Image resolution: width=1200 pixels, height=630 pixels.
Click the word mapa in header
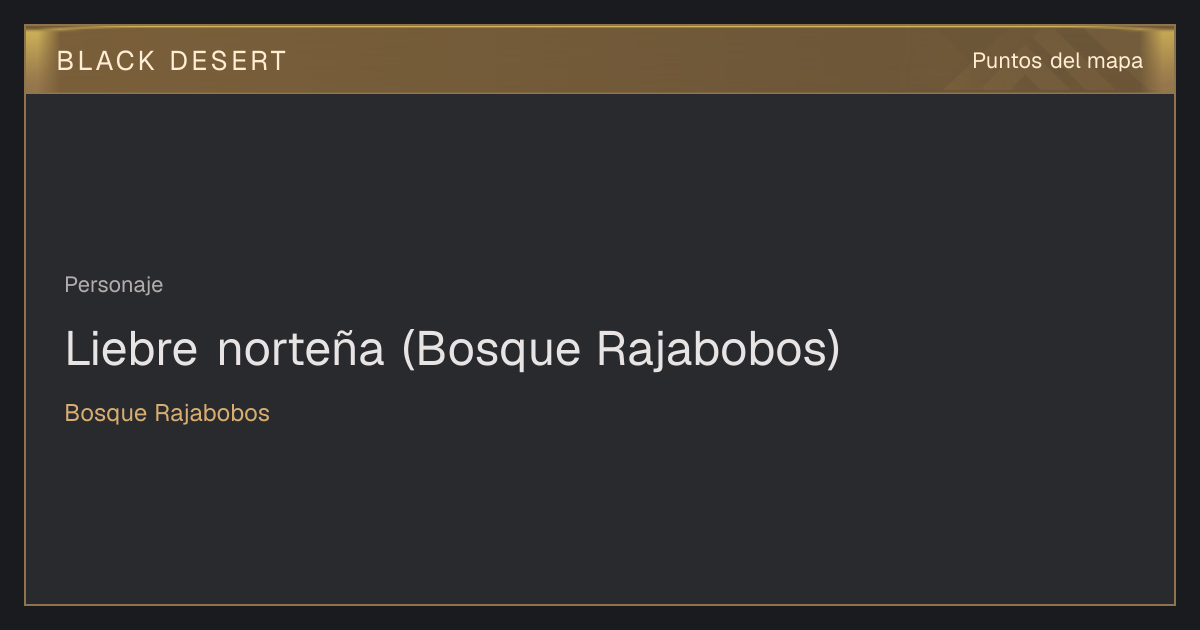point(1115,62)
